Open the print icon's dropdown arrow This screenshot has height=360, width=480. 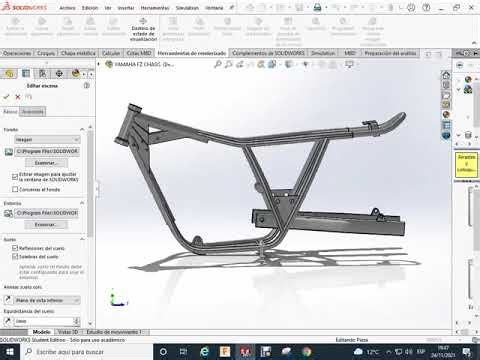click(326, 7)
